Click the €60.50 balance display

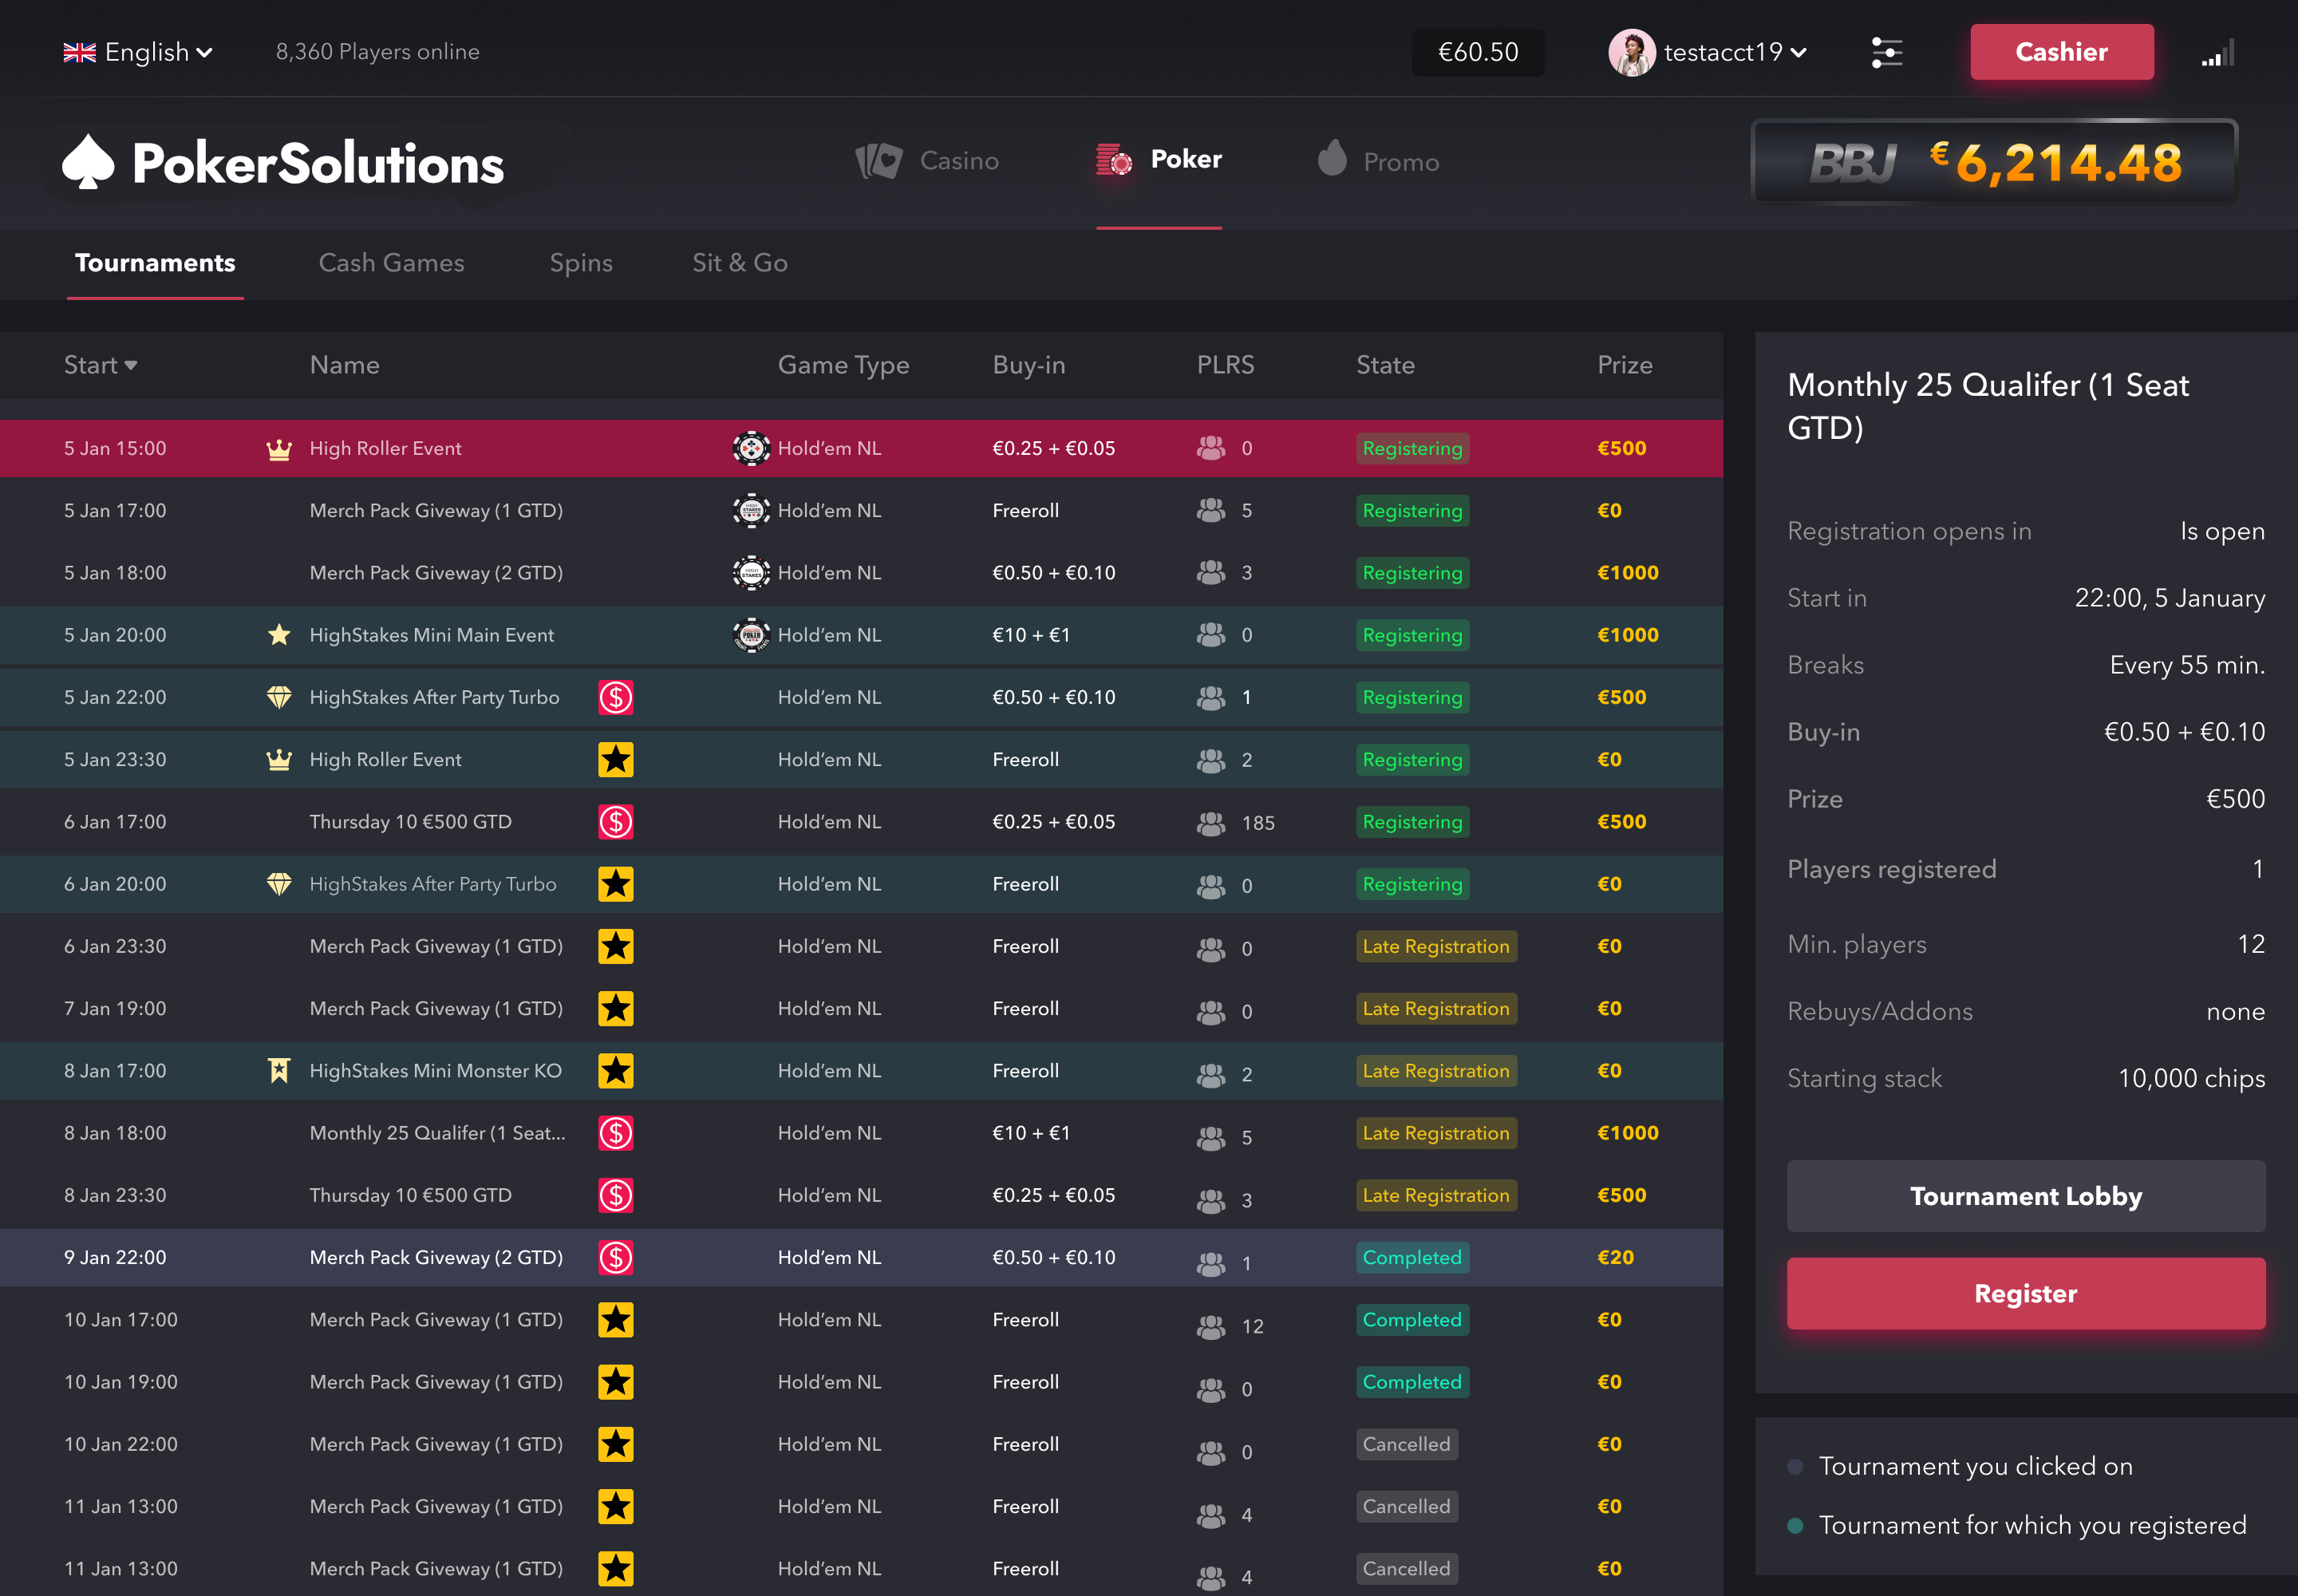point(1477,52)
